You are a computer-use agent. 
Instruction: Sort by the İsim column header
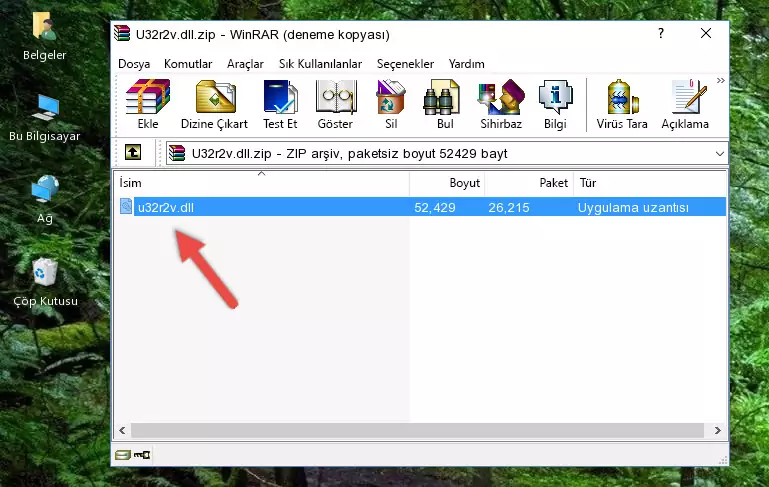coord(262,183)
